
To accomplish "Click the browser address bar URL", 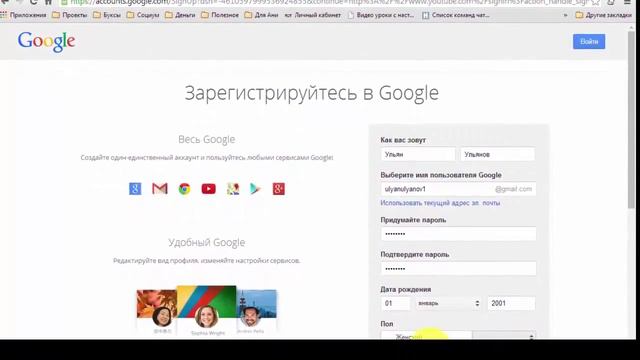I will click(329, 2).
